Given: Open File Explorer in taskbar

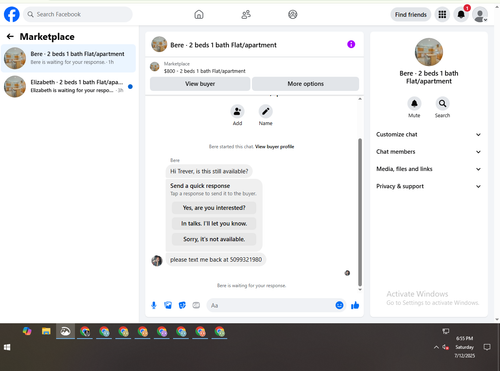Looking at the screenshot, I should click(x=46, y=331).
